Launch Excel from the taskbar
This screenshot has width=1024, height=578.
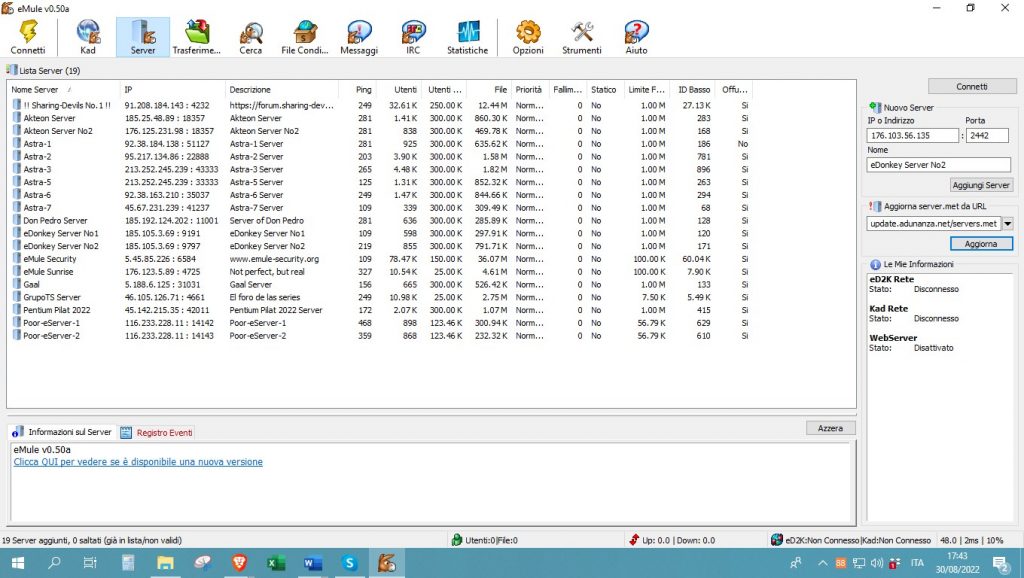[x=276, y=563]
